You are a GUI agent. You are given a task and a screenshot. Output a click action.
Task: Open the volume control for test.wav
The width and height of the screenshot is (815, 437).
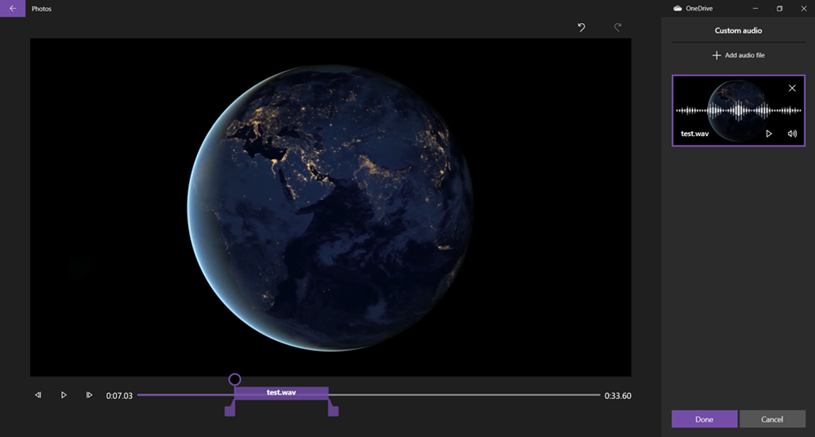click(792, 133)
